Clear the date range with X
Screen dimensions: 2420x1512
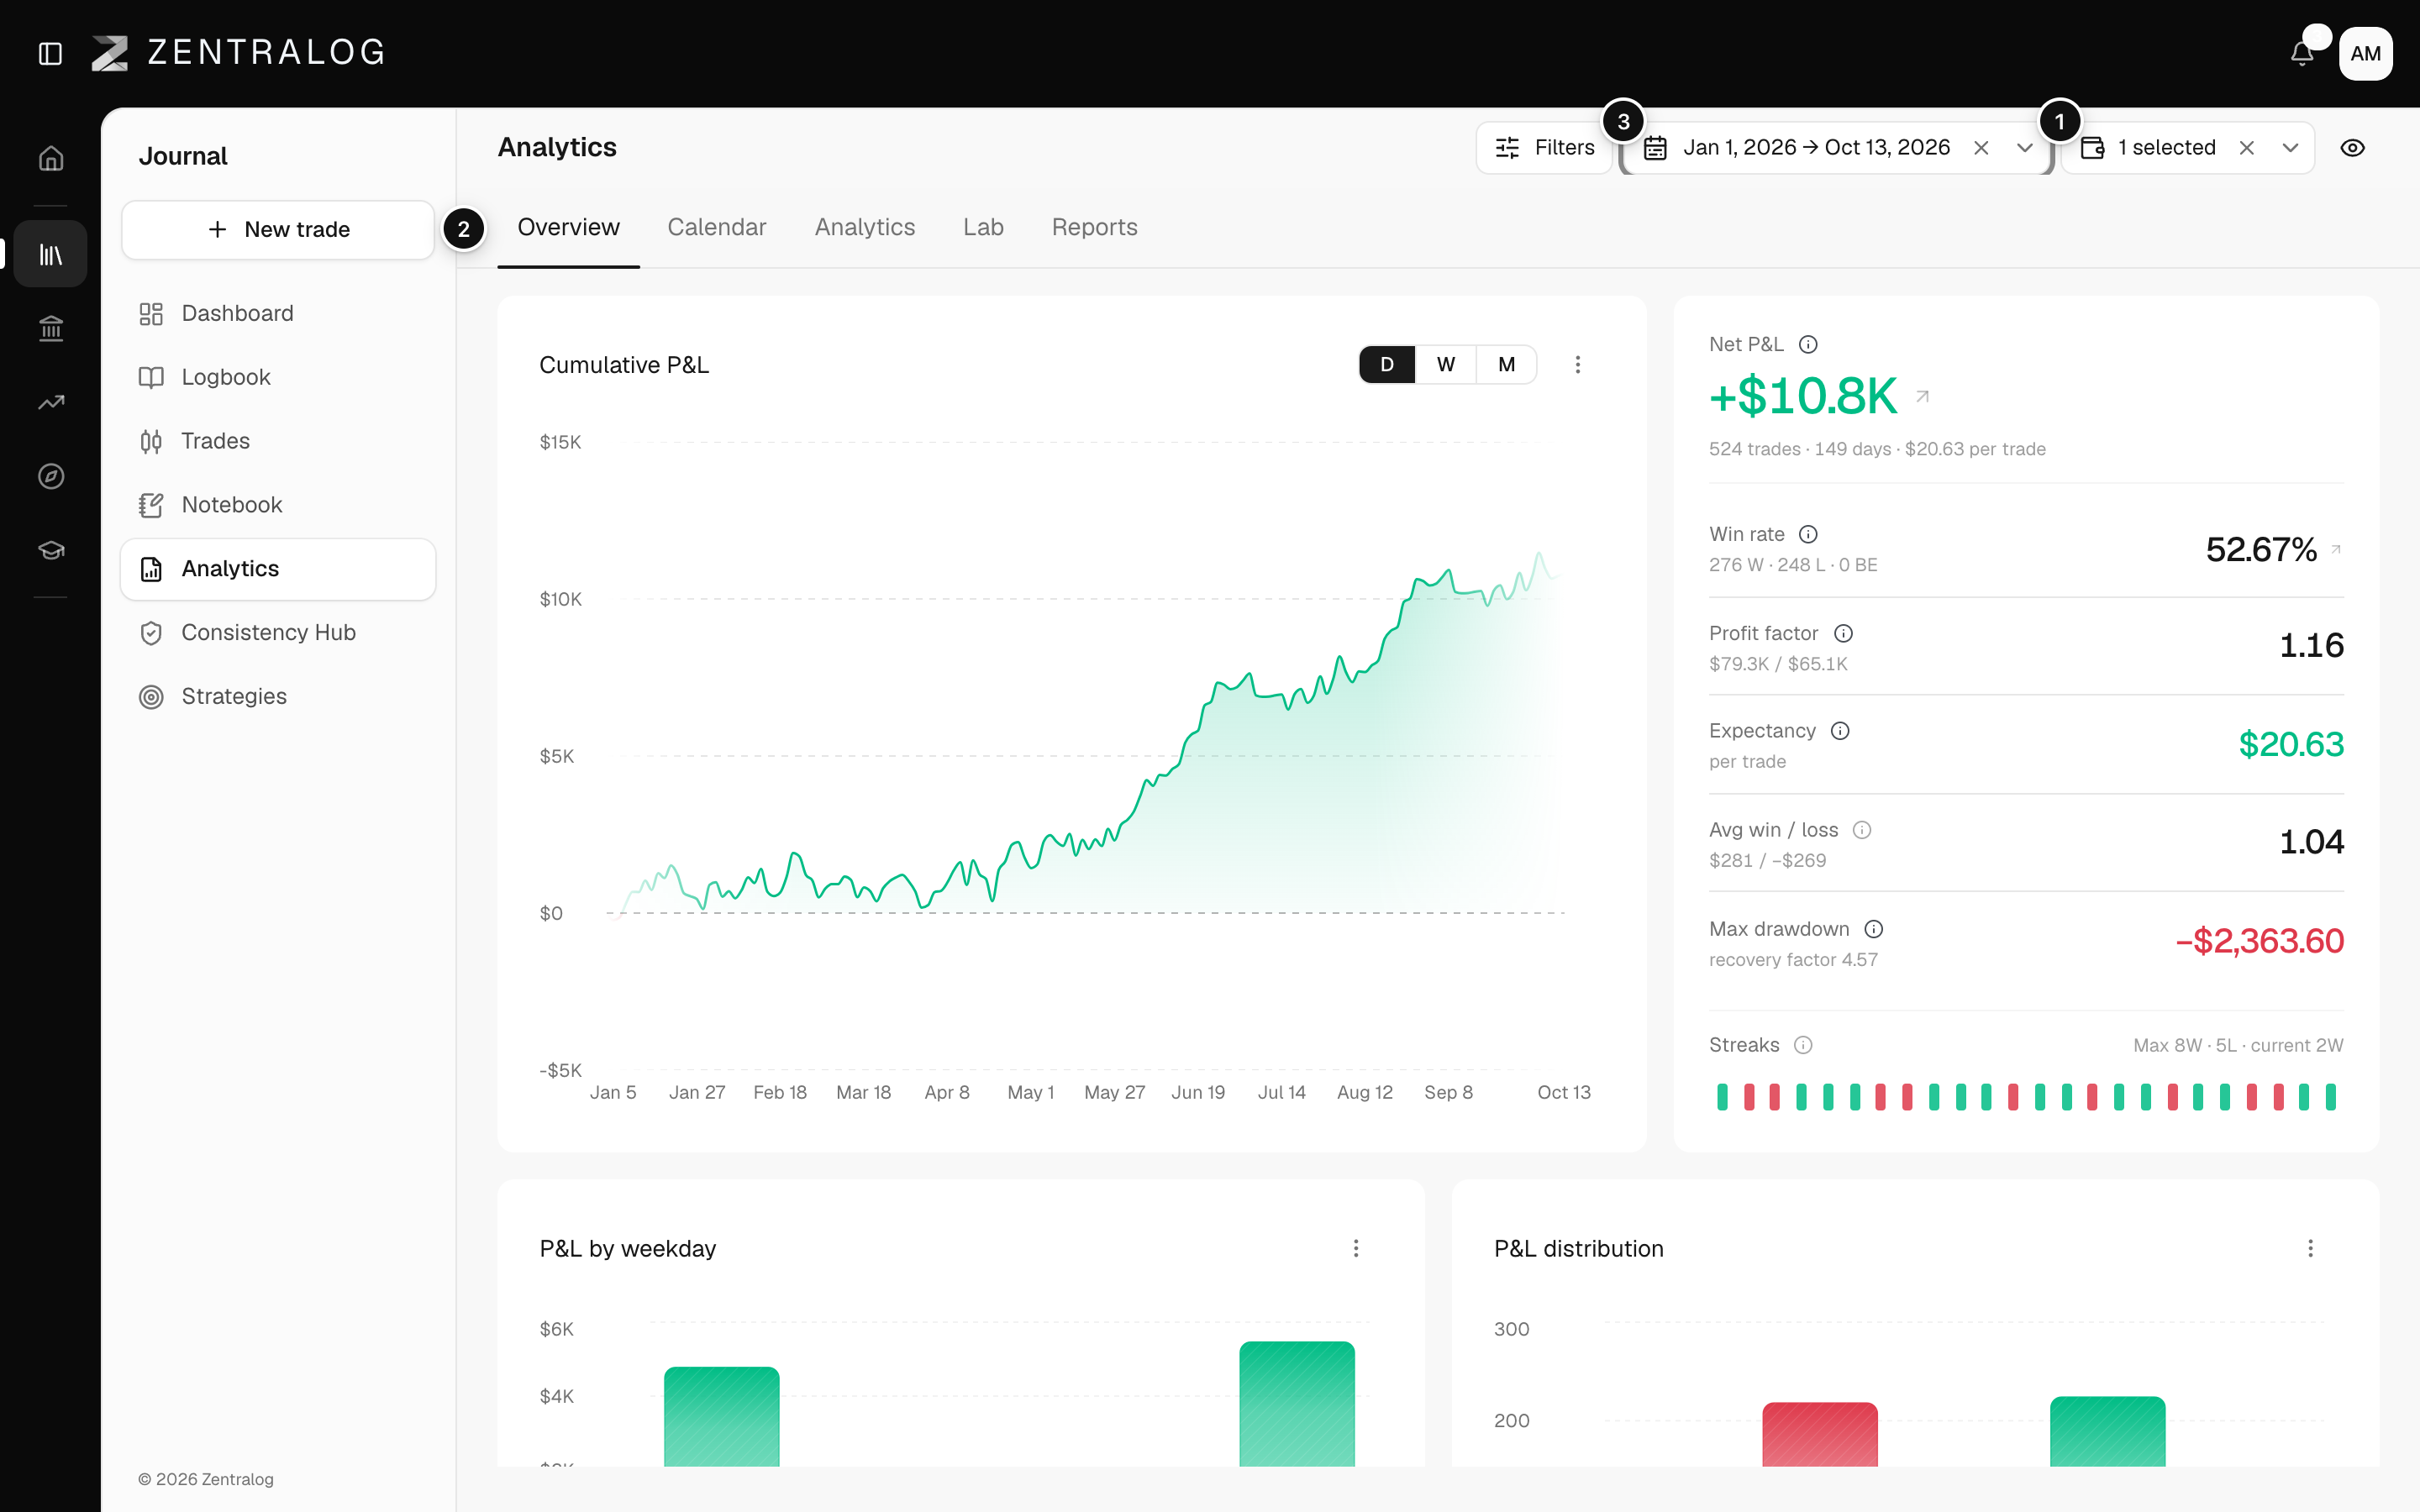1981,148
